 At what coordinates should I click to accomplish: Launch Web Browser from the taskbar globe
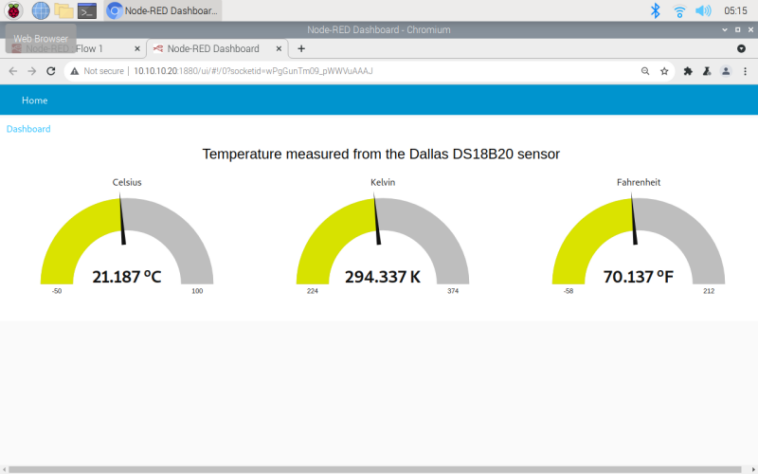(41, 10)
